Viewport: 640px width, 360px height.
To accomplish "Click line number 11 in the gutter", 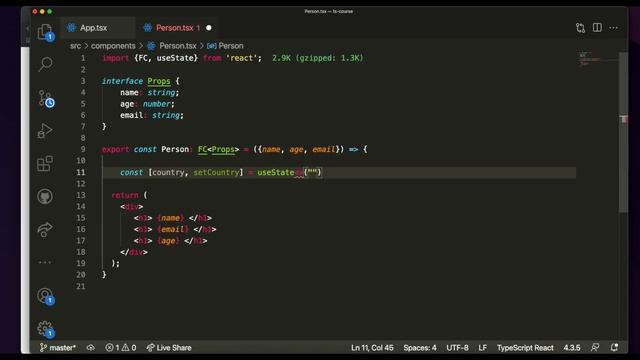I will coord(81,172).
